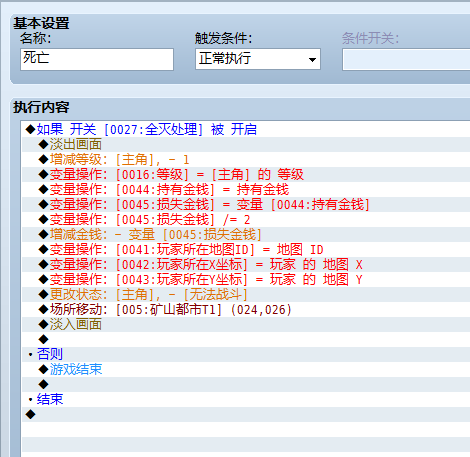The image size is (470, 457).
Task: Select the 变量操作 [0016:等级] line
Action: 246,174
